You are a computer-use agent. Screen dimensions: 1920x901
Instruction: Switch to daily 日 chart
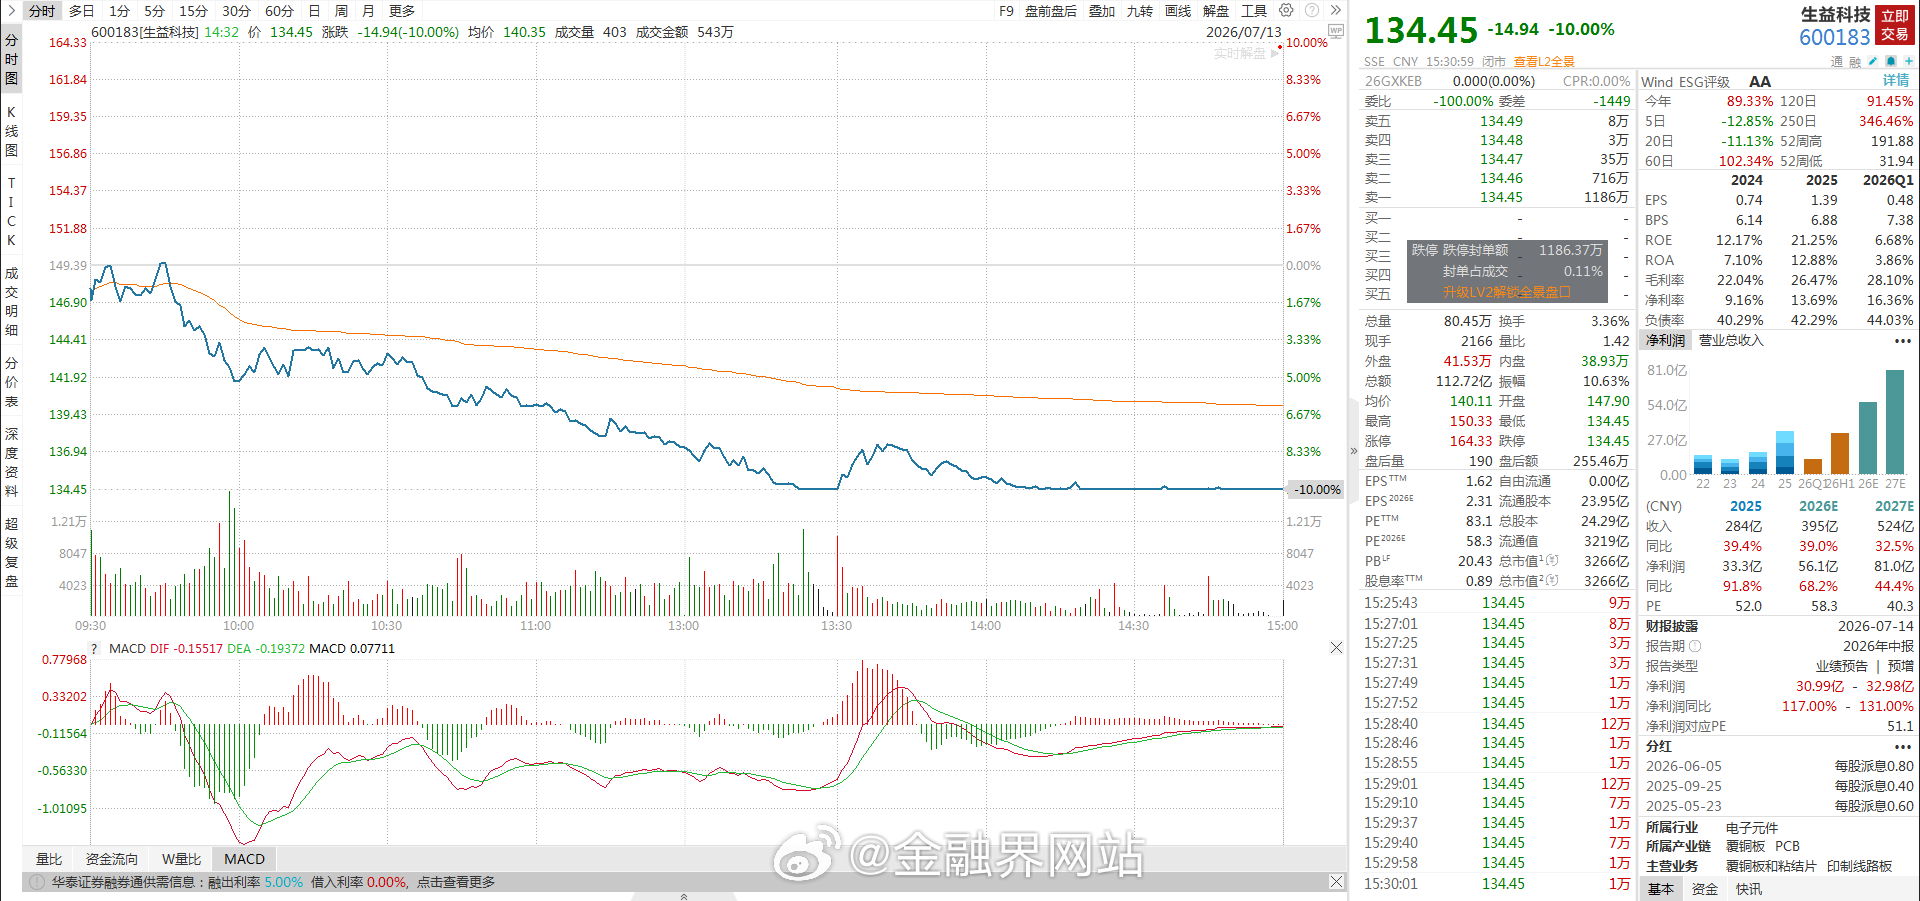click(x=314, y=11)
